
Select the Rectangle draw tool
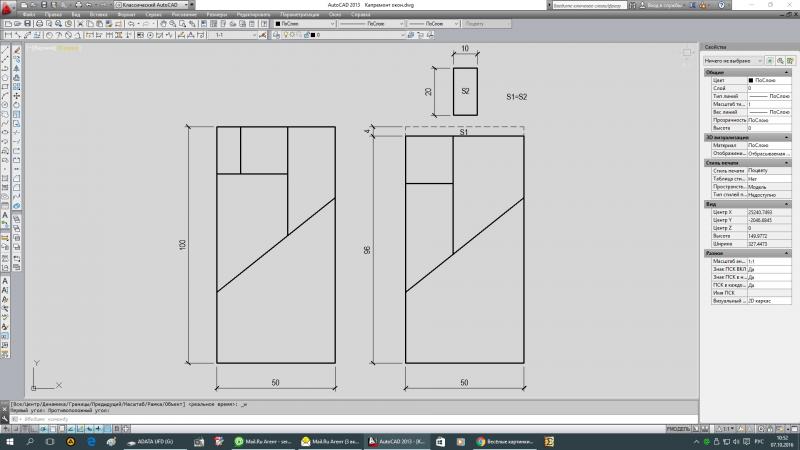click(5, 87)
